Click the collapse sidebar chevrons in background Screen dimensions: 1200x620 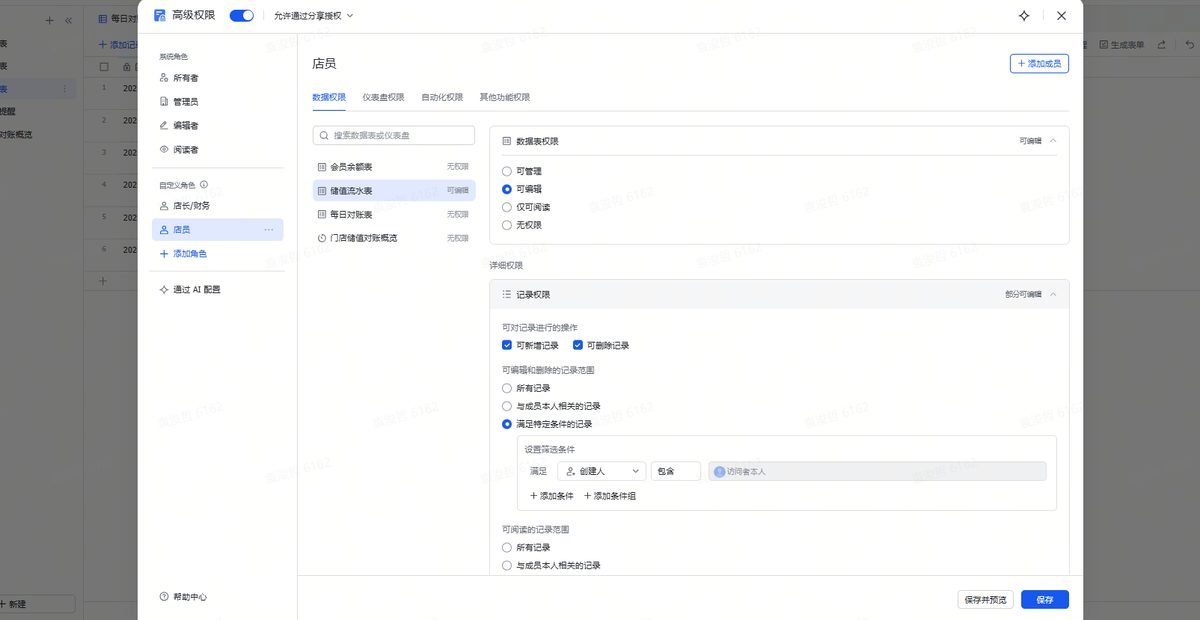click(x=68, y=20)
